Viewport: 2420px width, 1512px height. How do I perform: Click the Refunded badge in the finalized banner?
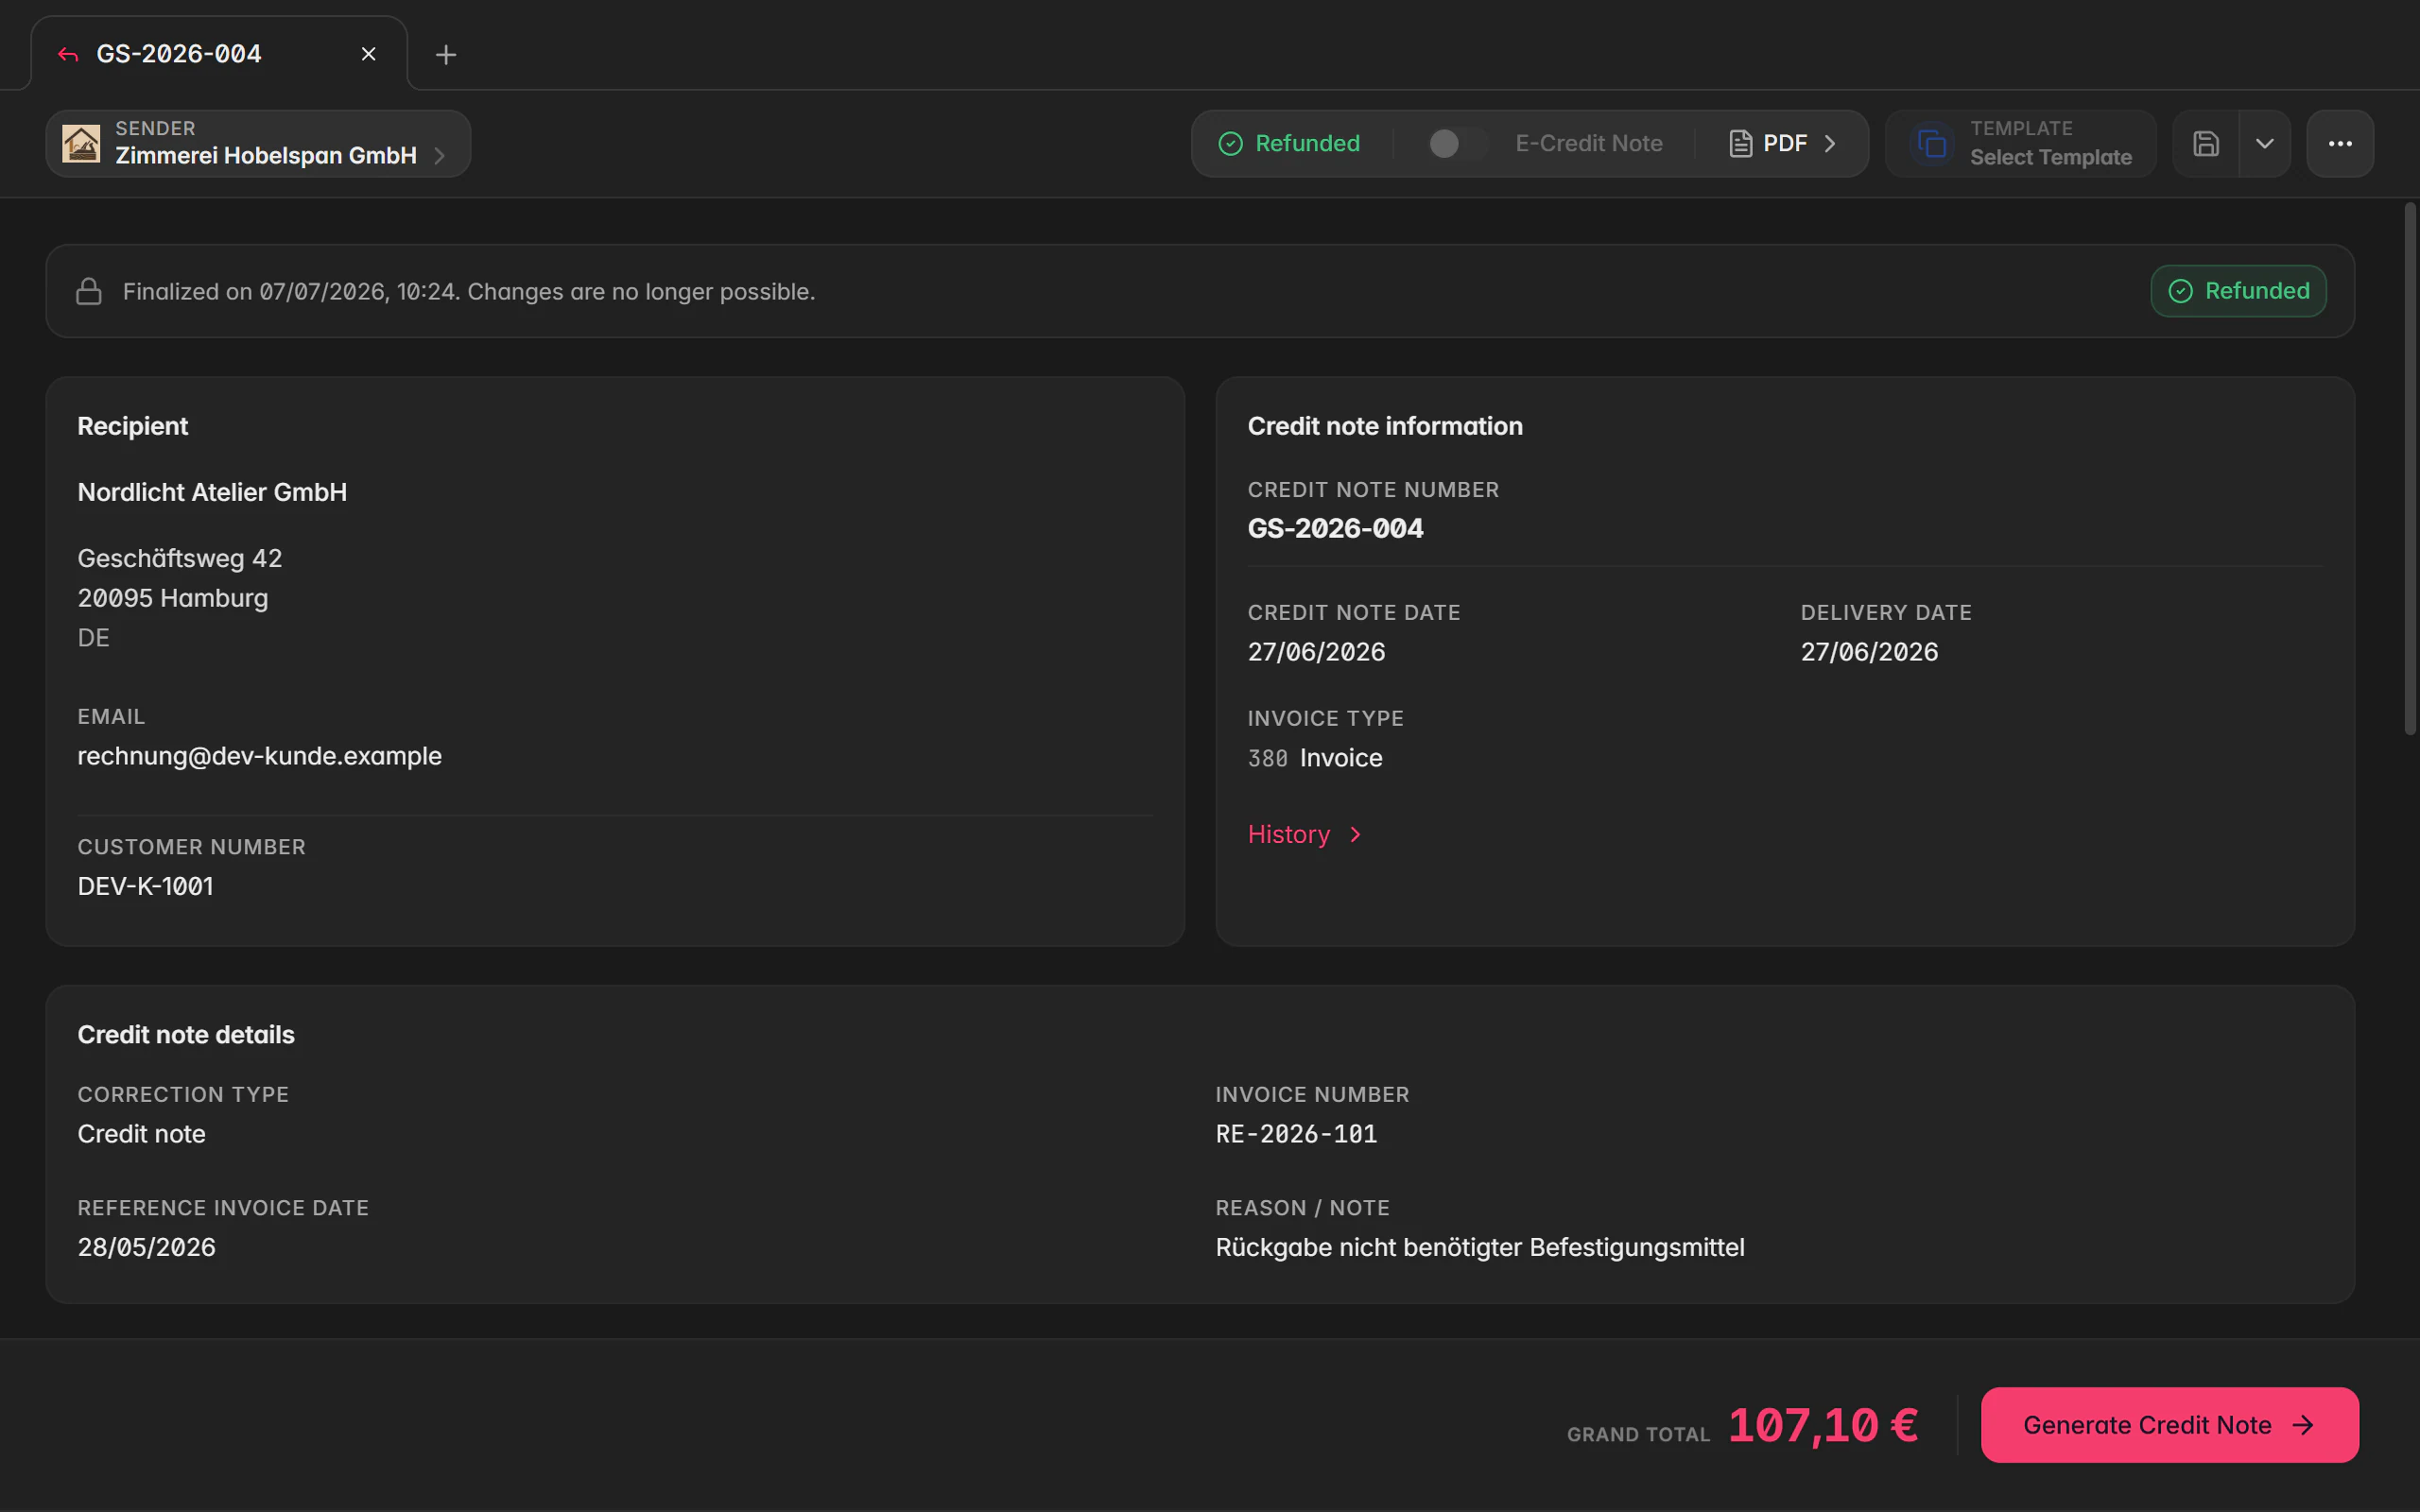(2238, 291)
